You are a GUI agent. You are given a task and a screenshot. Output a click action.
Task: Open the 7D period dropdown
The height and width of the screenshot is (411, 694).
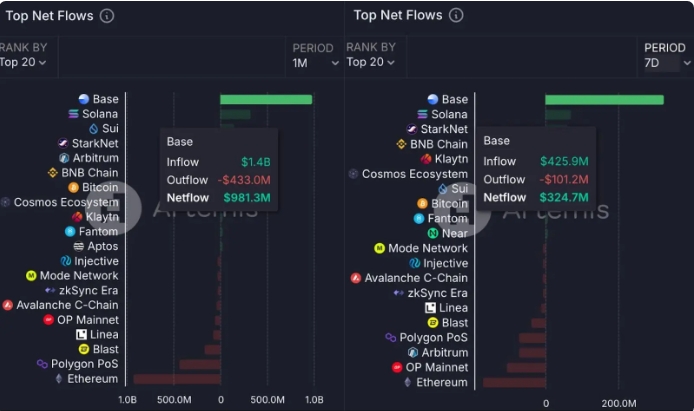pyautogui.click(x=667, y=63)
